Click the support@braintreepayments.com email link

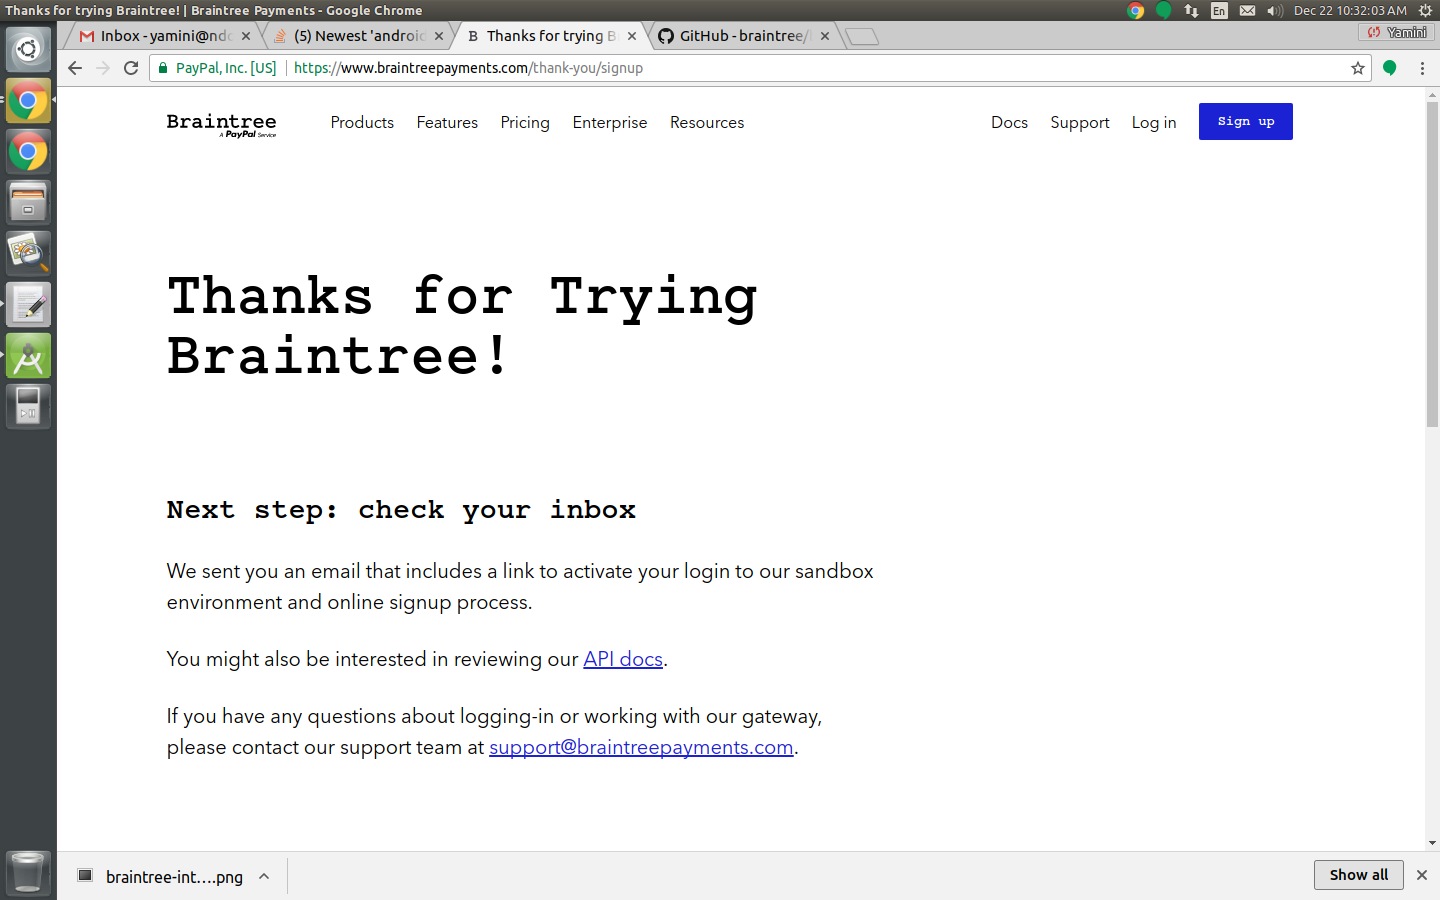coord(641,747)
